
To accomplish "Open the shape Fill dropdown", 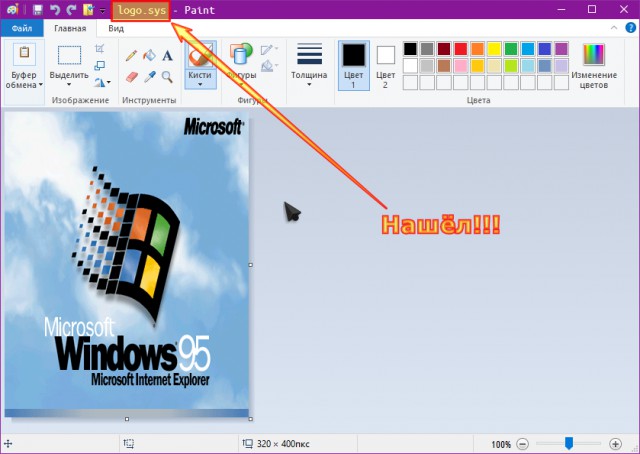I will 269,65.
